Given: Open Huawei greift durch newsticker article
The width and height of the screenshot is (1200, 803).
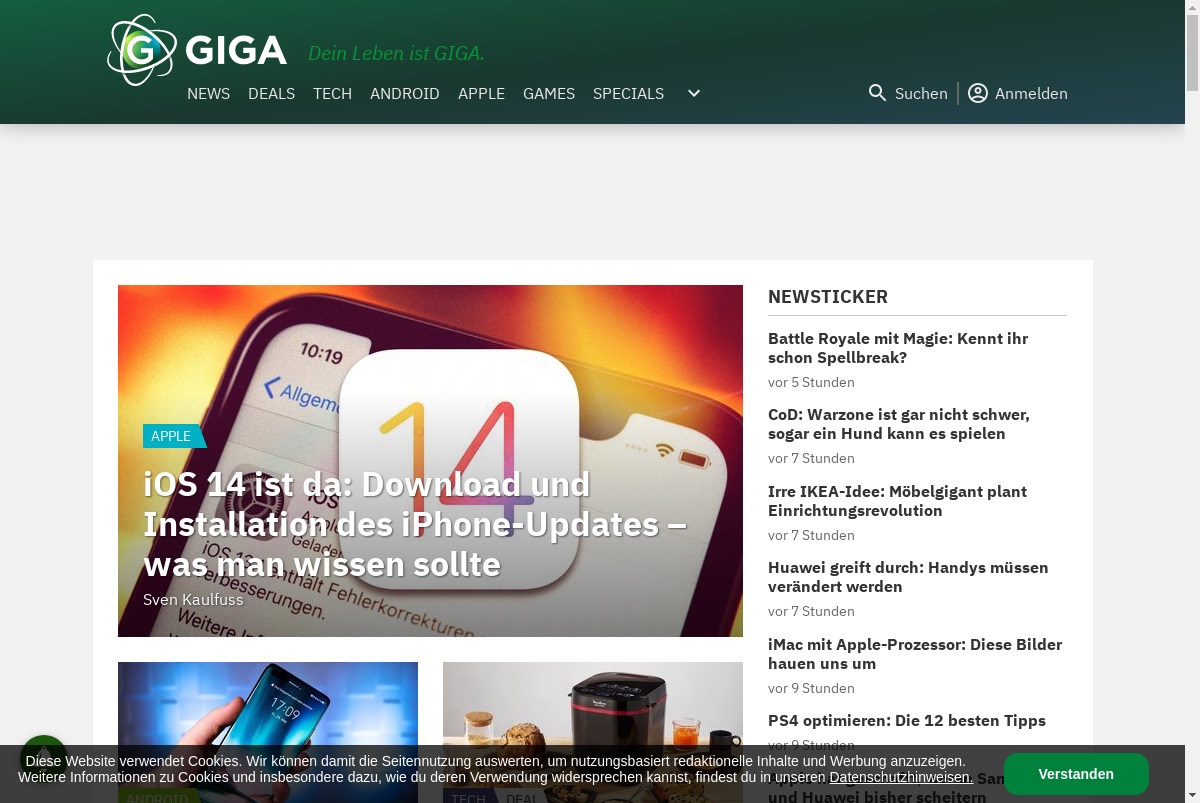Looking at the screenshot, I should [x=908, y=577].
